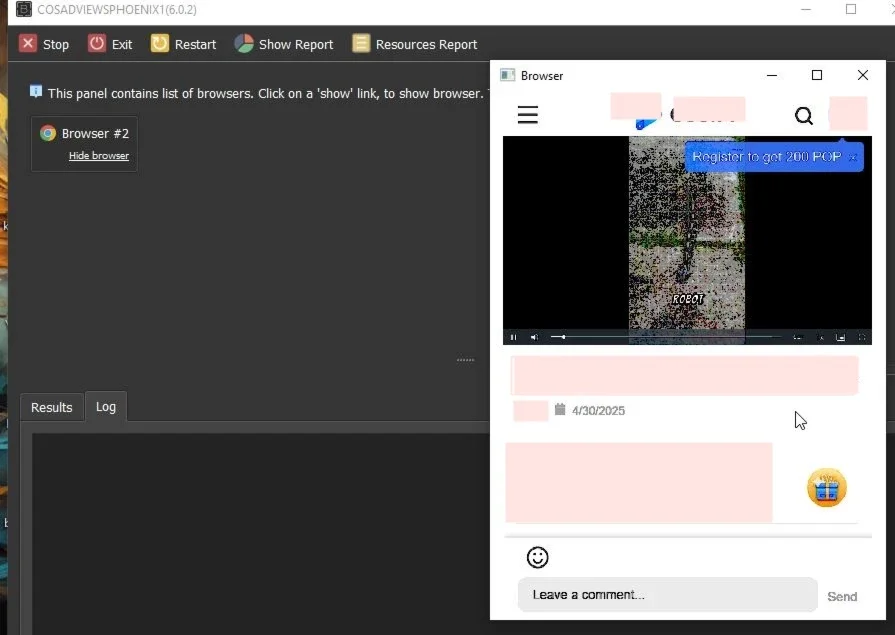
Task: Restart the application via Restart icon
Action: 160,44
